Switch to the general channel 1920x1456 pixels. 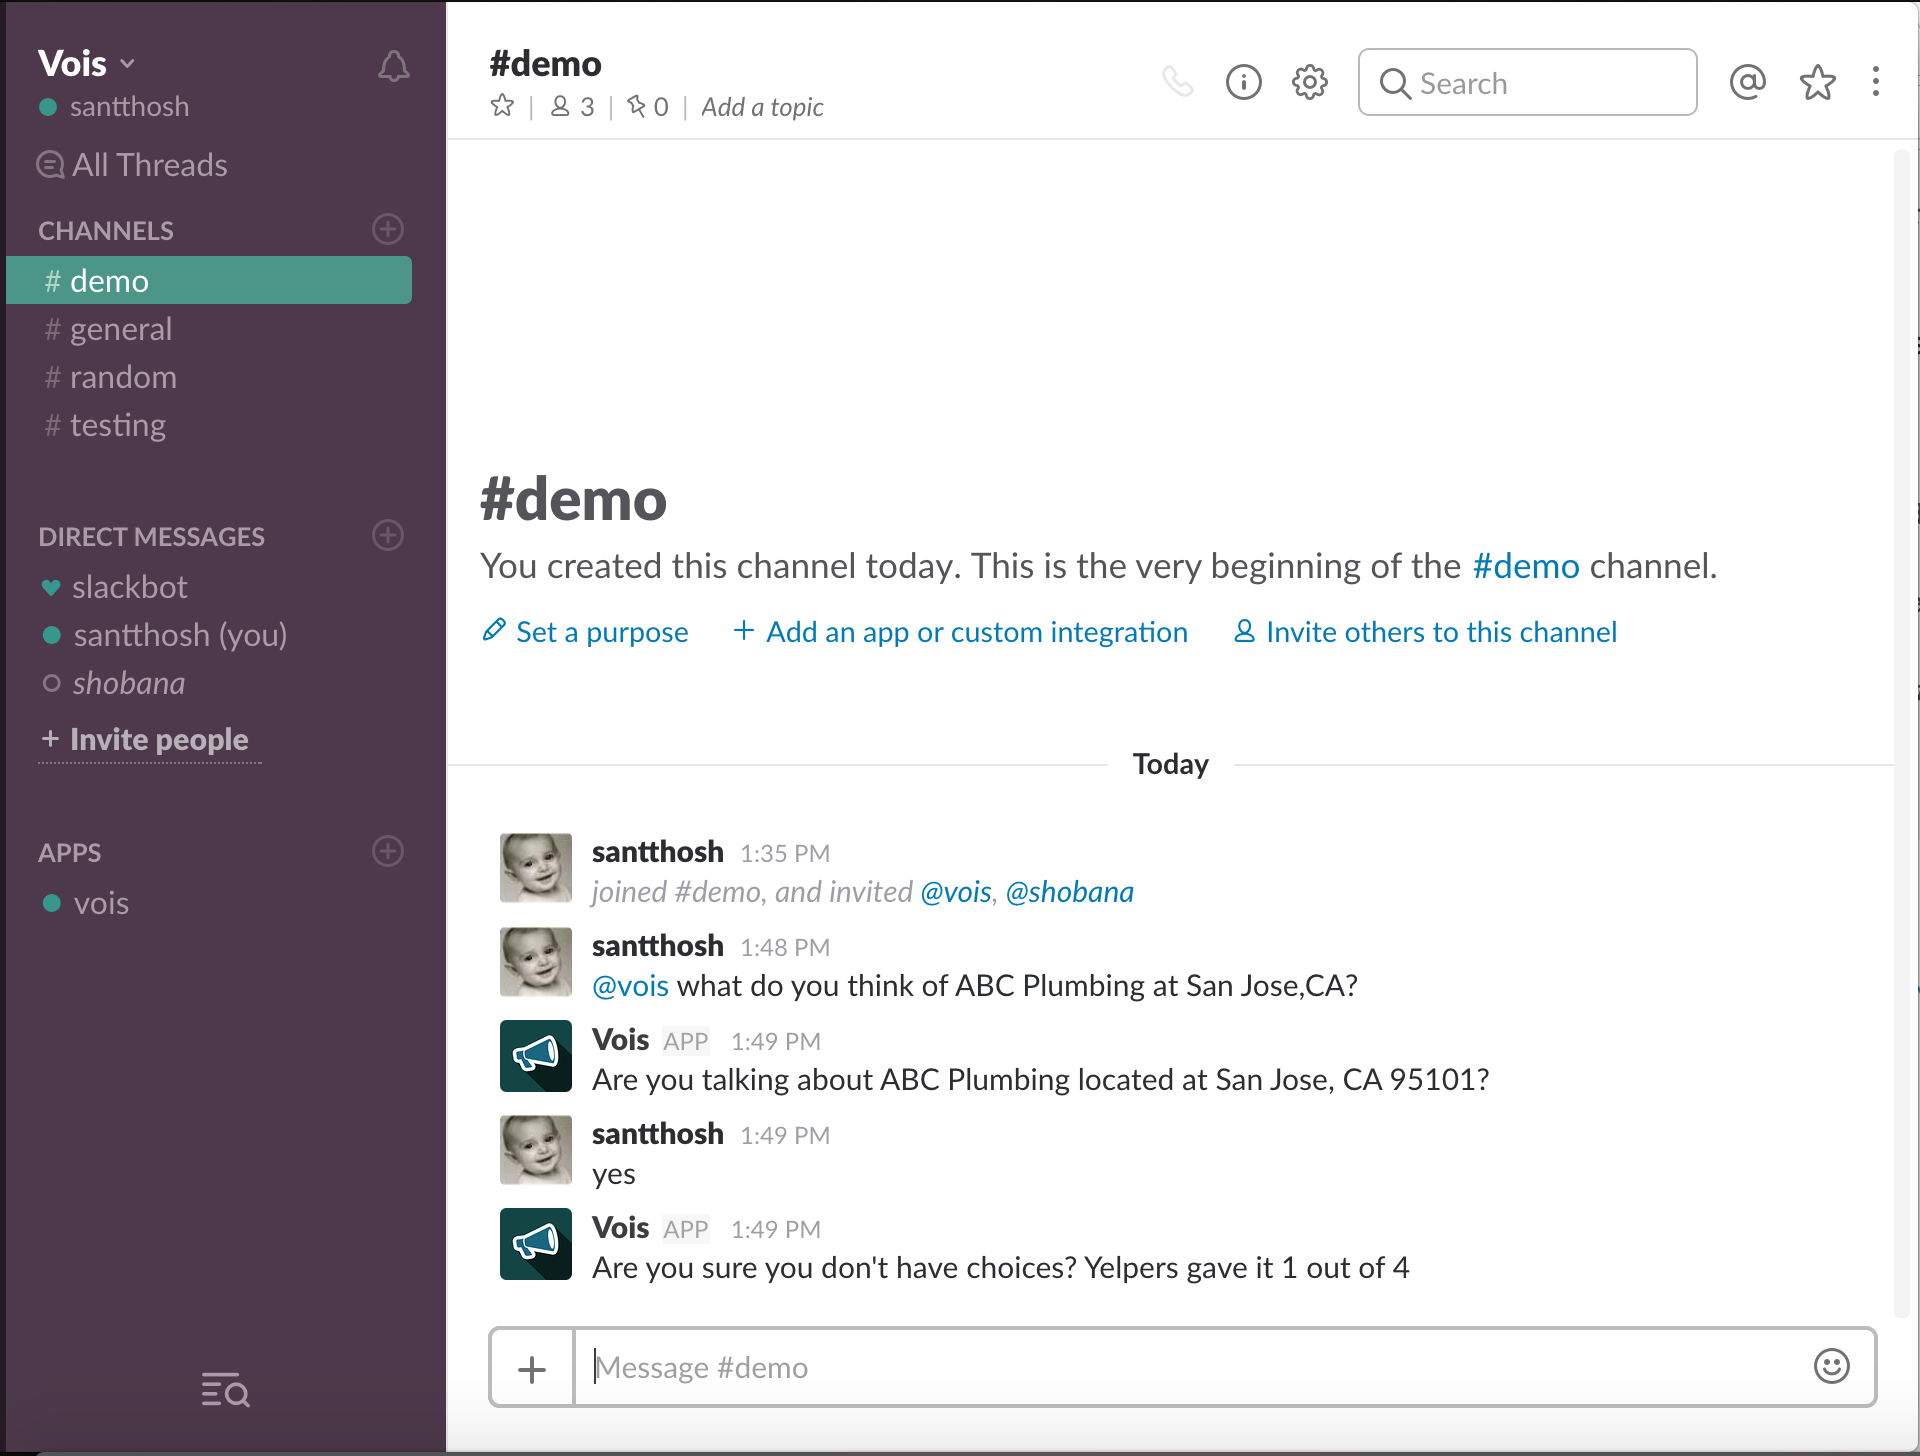[x=120, y=329]
